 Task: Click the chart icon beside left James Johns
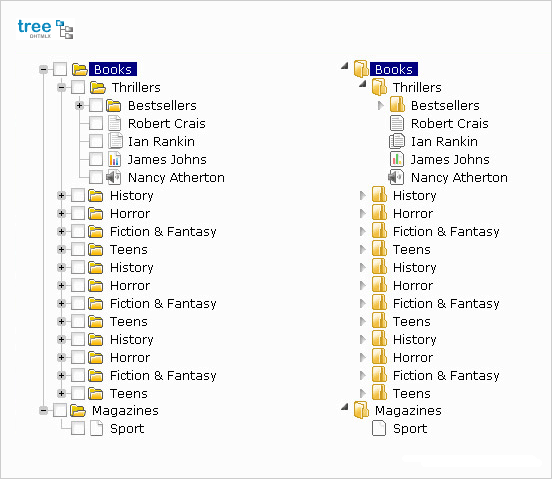pyautogui.click(x=114, y=159)
